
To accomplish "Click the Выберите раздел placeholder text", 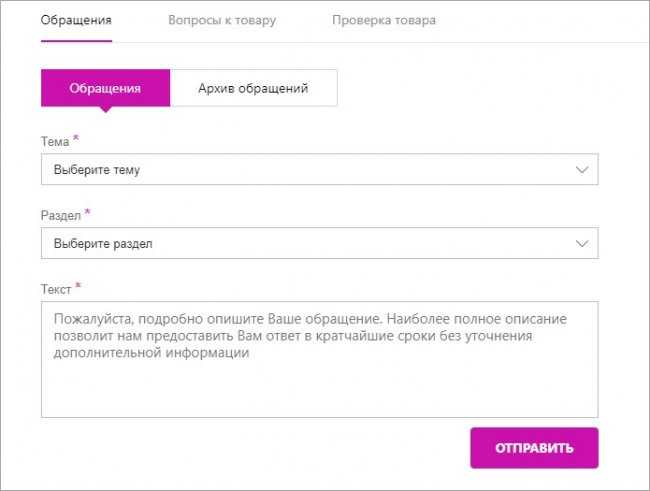I will 103,243.
